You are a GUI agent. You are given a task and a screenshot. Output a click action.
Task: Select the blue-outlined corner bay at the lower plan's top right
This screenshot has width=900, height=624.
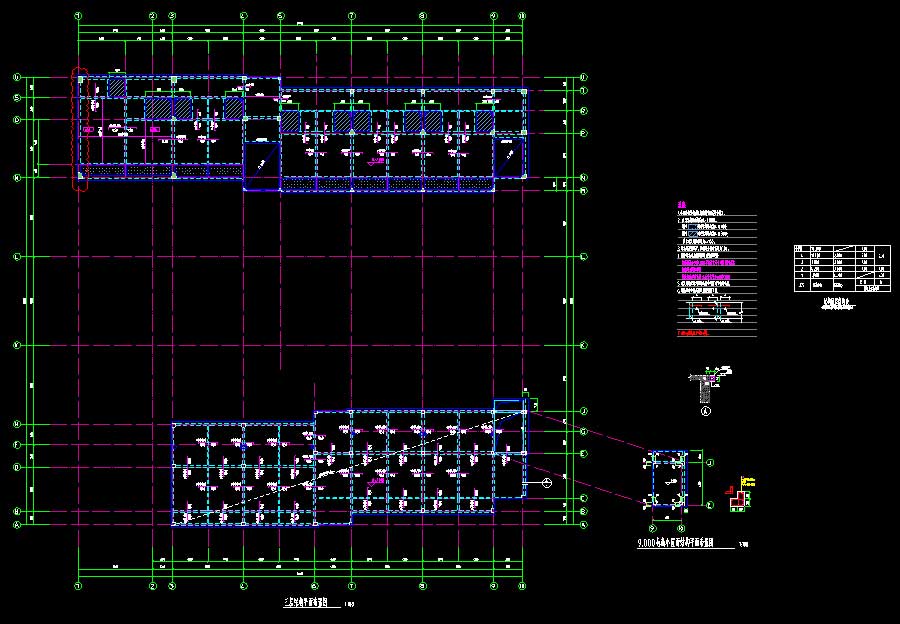[509, 428]
